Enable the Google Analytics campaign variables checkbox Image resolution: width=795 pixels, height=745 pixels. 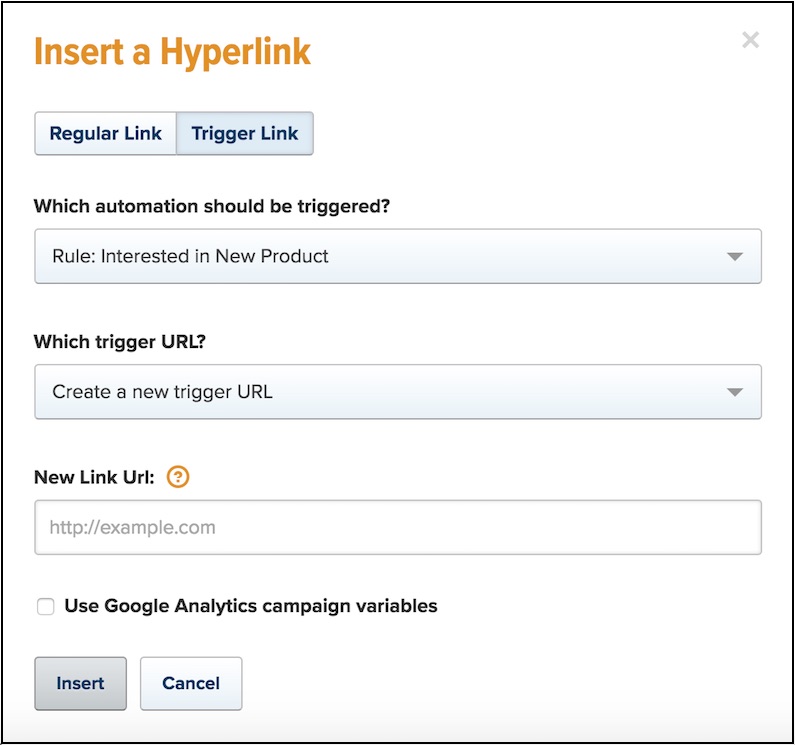pos(45,606)
